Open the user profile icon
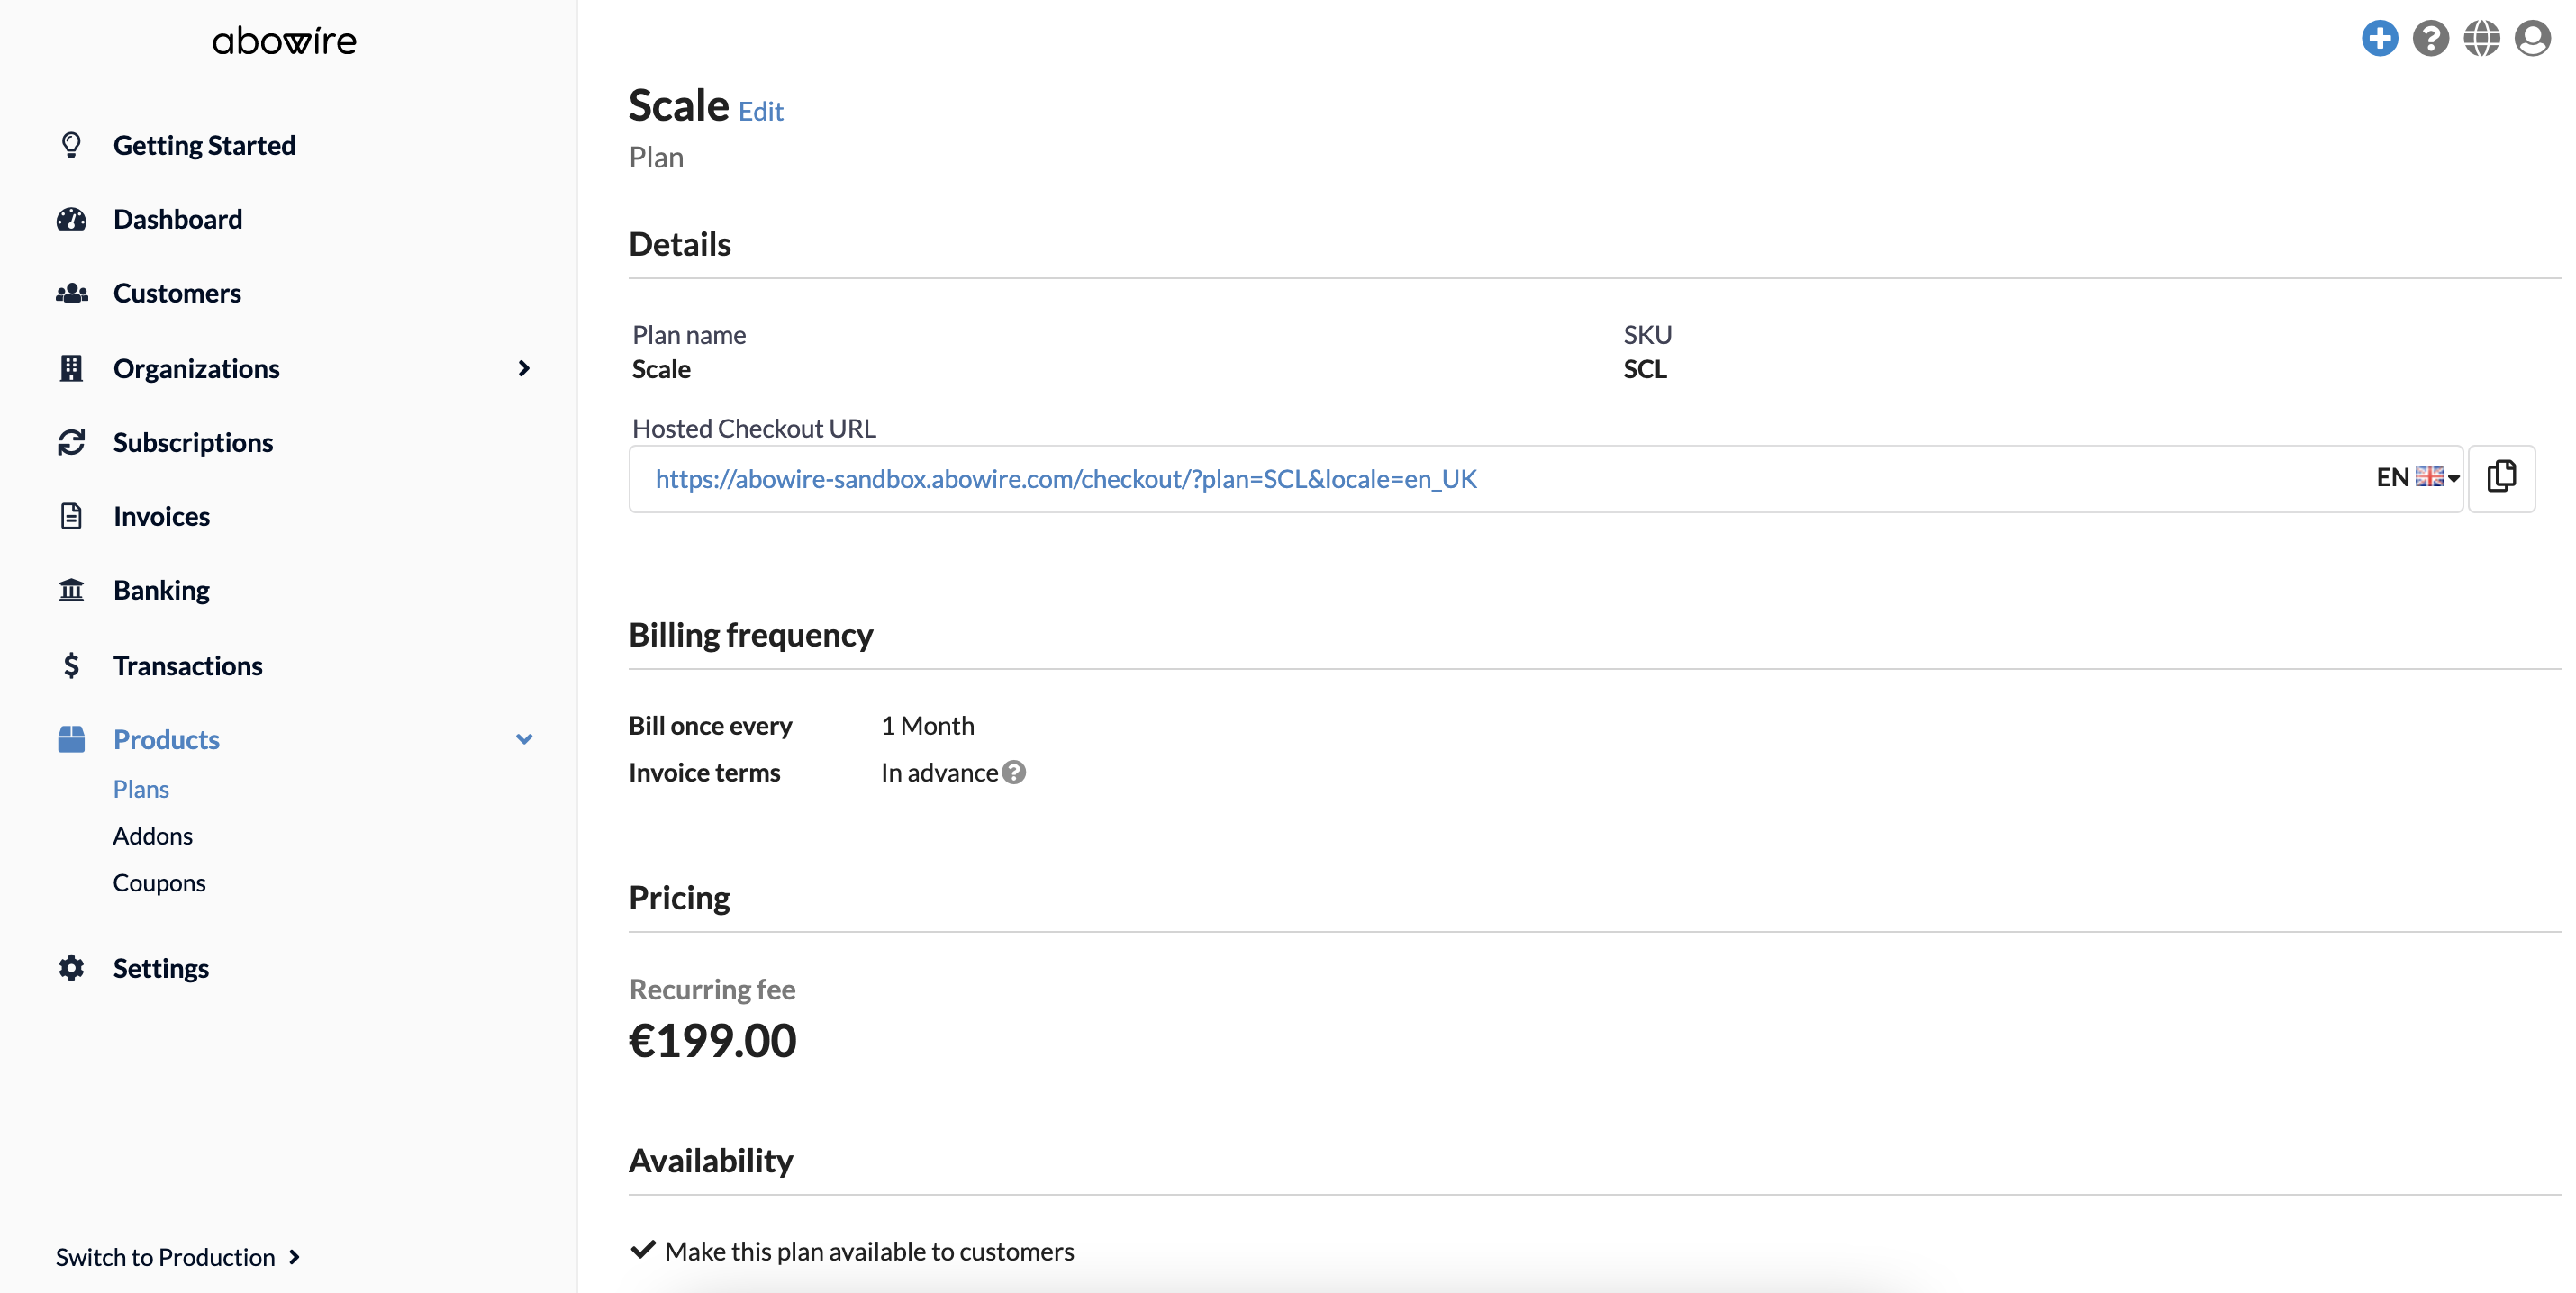Screen dimensions: 2576x1293 click(2532, 39)
